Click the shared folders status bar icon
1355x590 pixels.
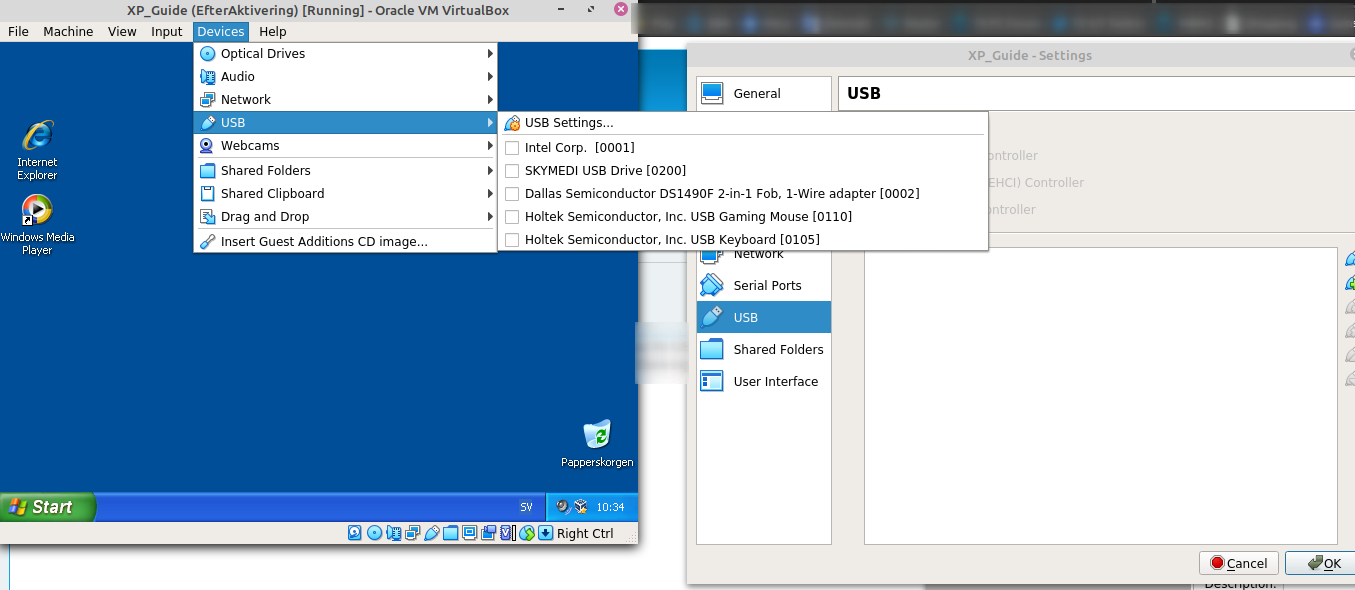click(x=450, y=533)
